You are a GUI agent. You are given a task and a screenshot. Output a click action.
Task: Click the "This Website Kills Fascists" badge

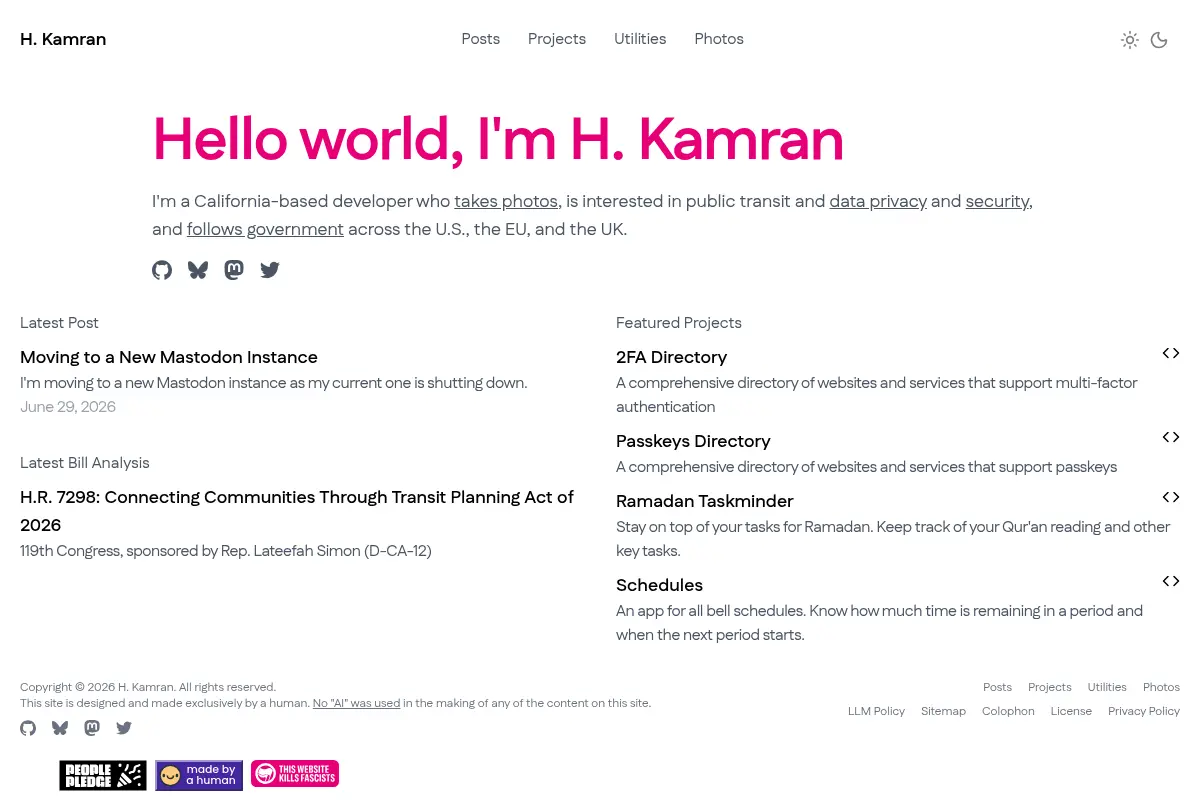click(295, 774)
